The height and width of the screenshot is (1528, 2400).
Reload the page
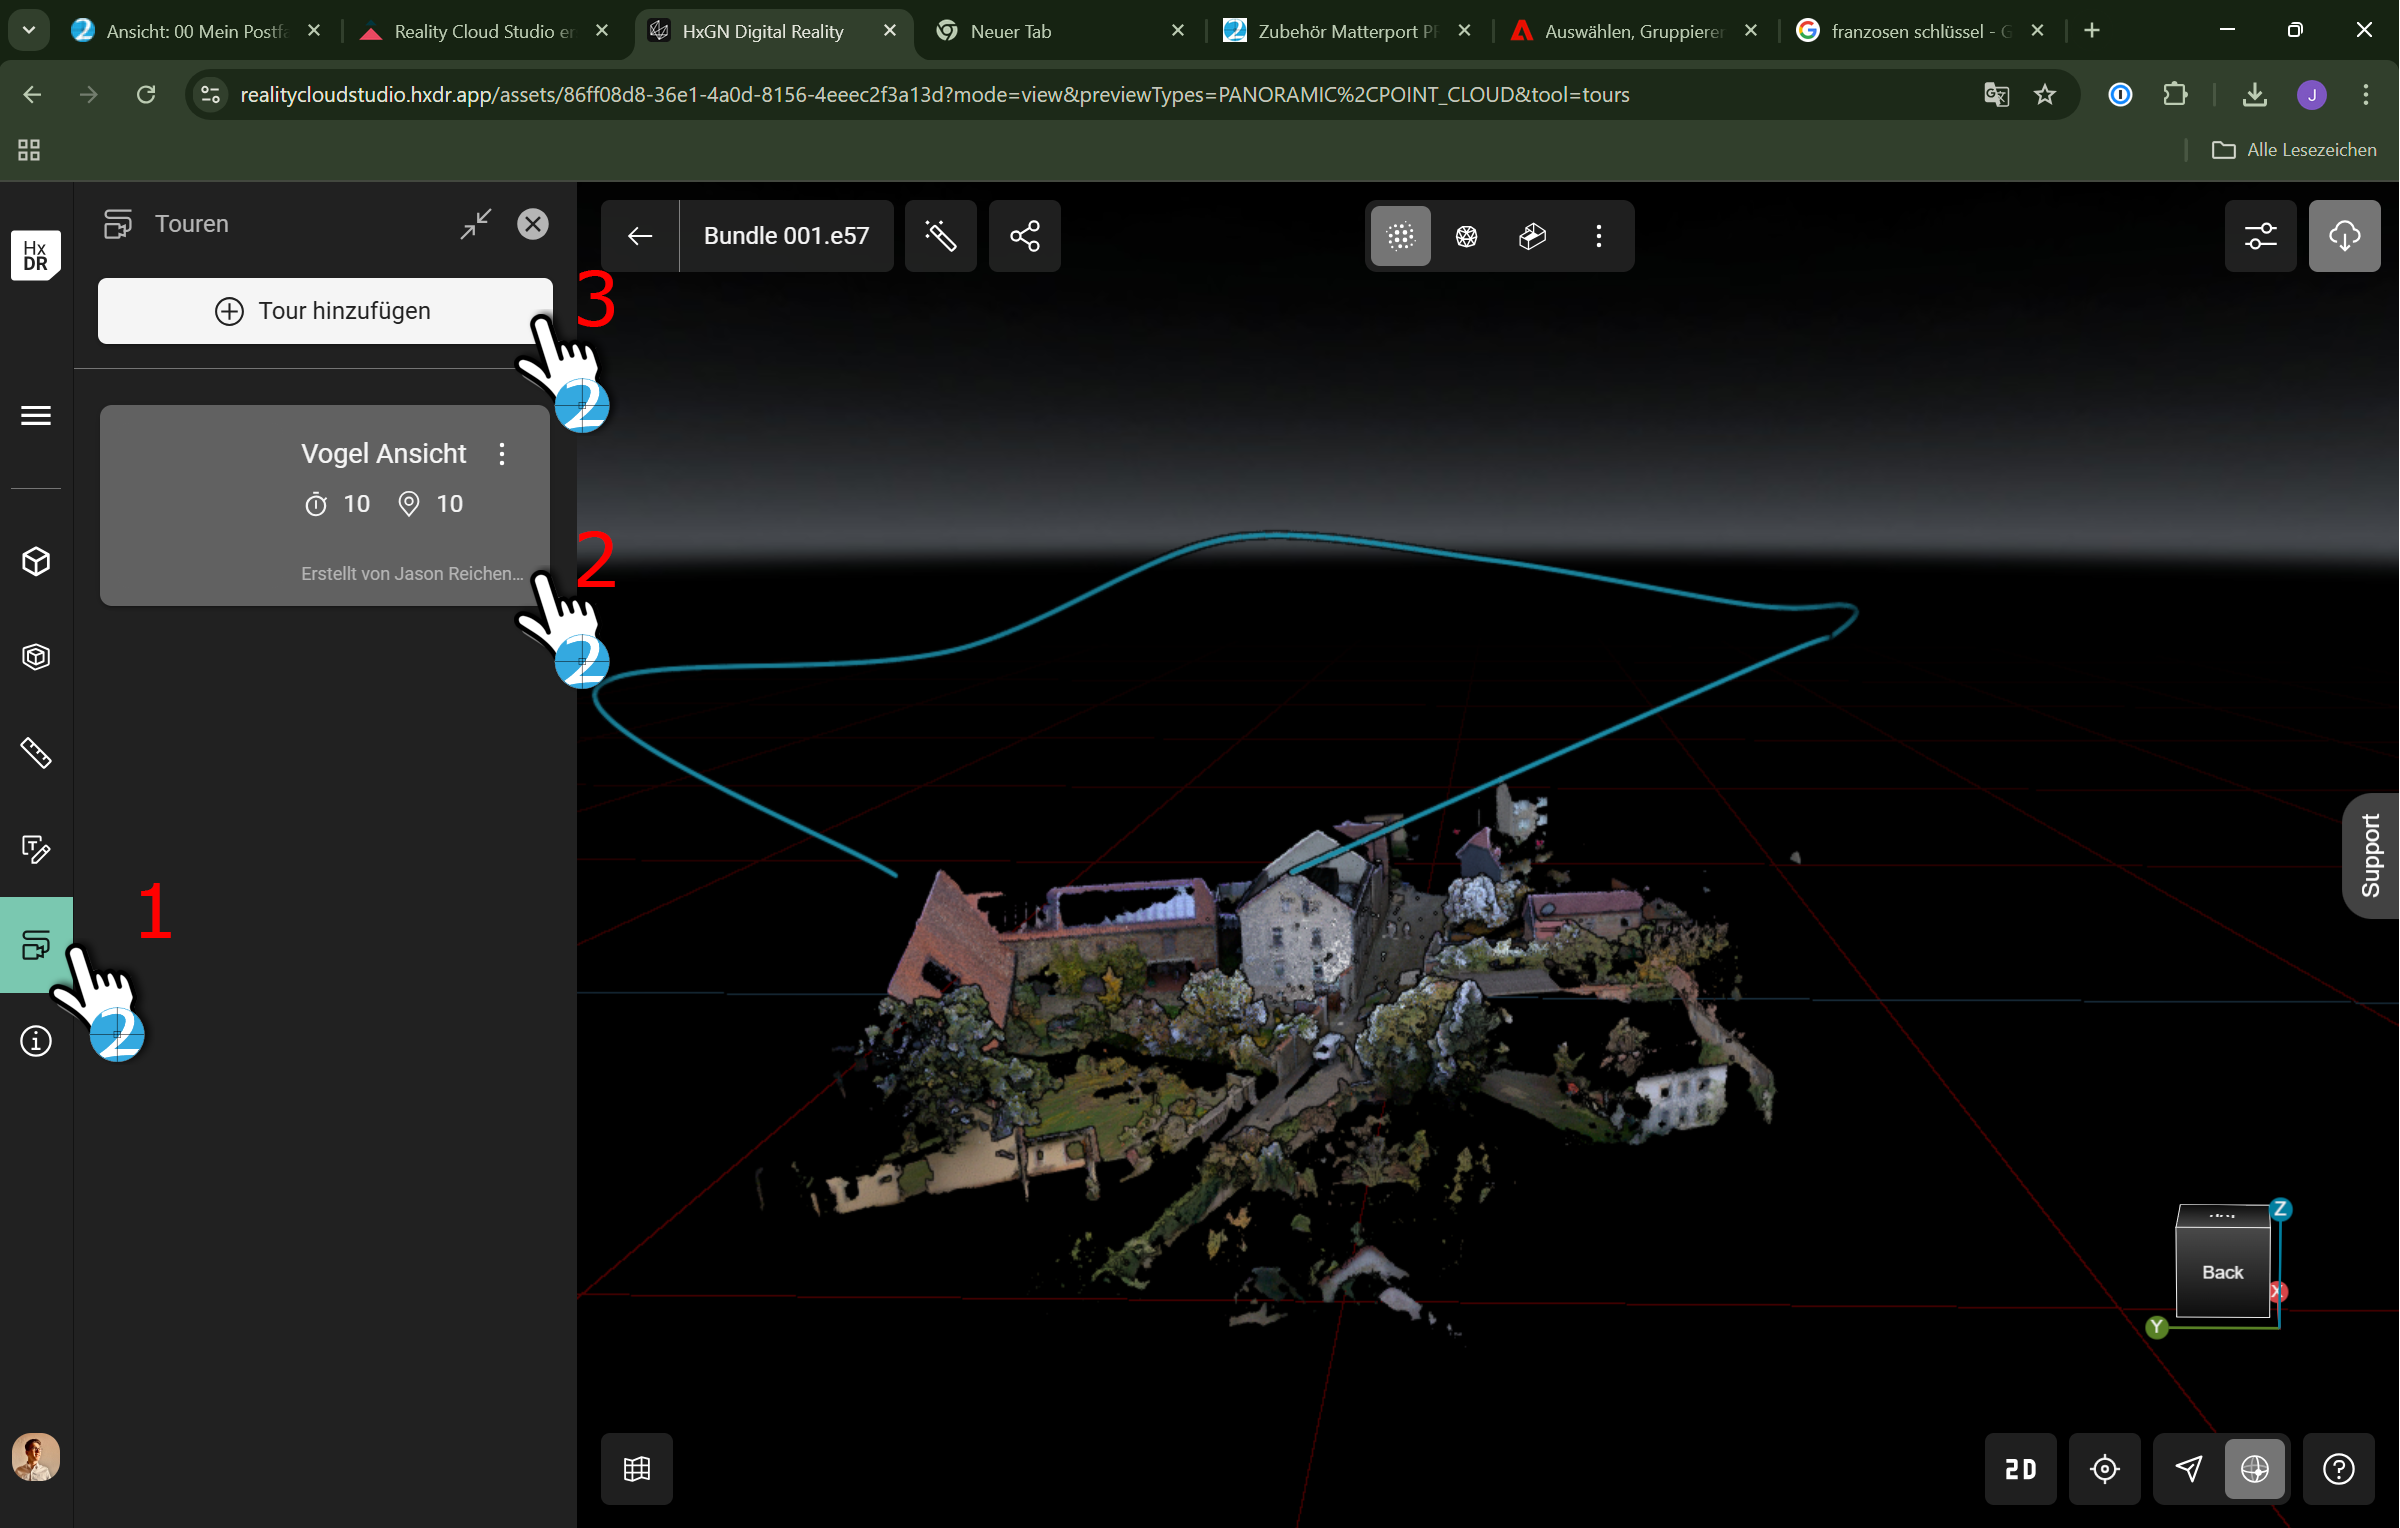coord(146,95)
